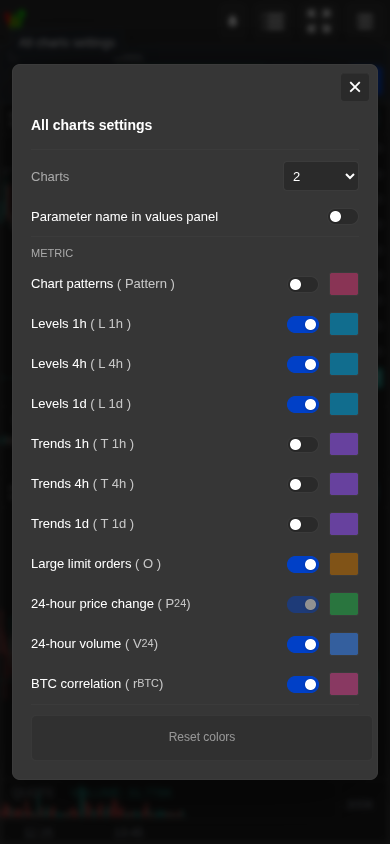Select 24-hour price change green swatch
390x844 pixels.
click(344, 604)
